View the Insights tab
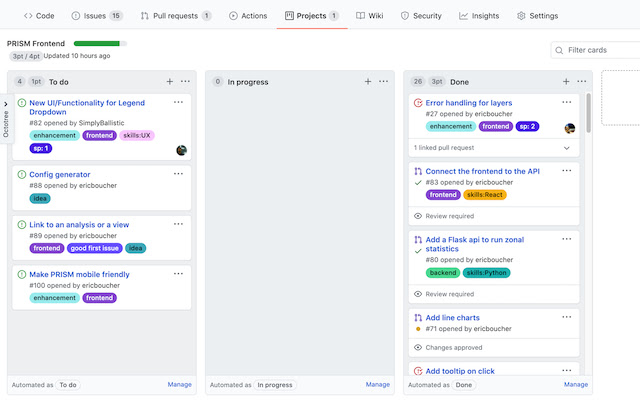 [479, 16]
